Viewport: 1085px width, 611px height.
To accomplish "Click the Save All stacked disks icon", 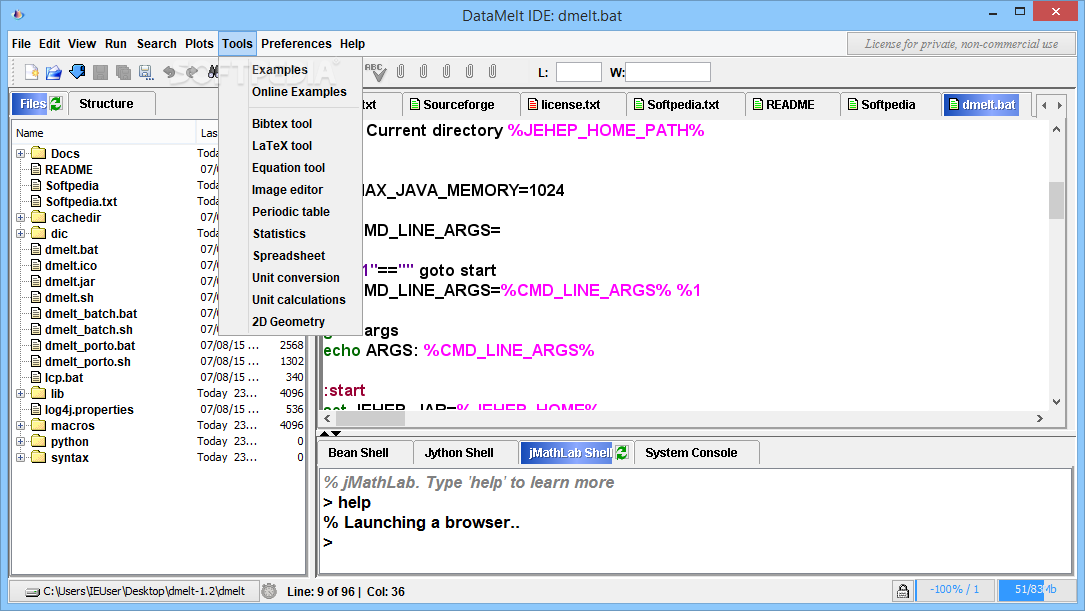I will click(123, 72).
